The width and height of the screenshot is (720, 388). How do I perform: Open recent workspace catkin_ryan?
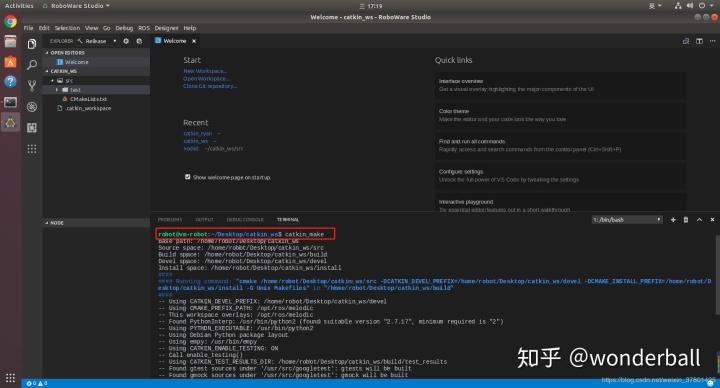[x=198, y=134]
